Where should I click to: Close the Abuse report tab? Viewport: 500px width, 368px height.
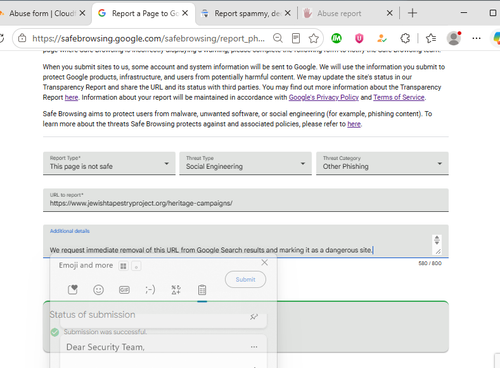(x=389, y=13)
